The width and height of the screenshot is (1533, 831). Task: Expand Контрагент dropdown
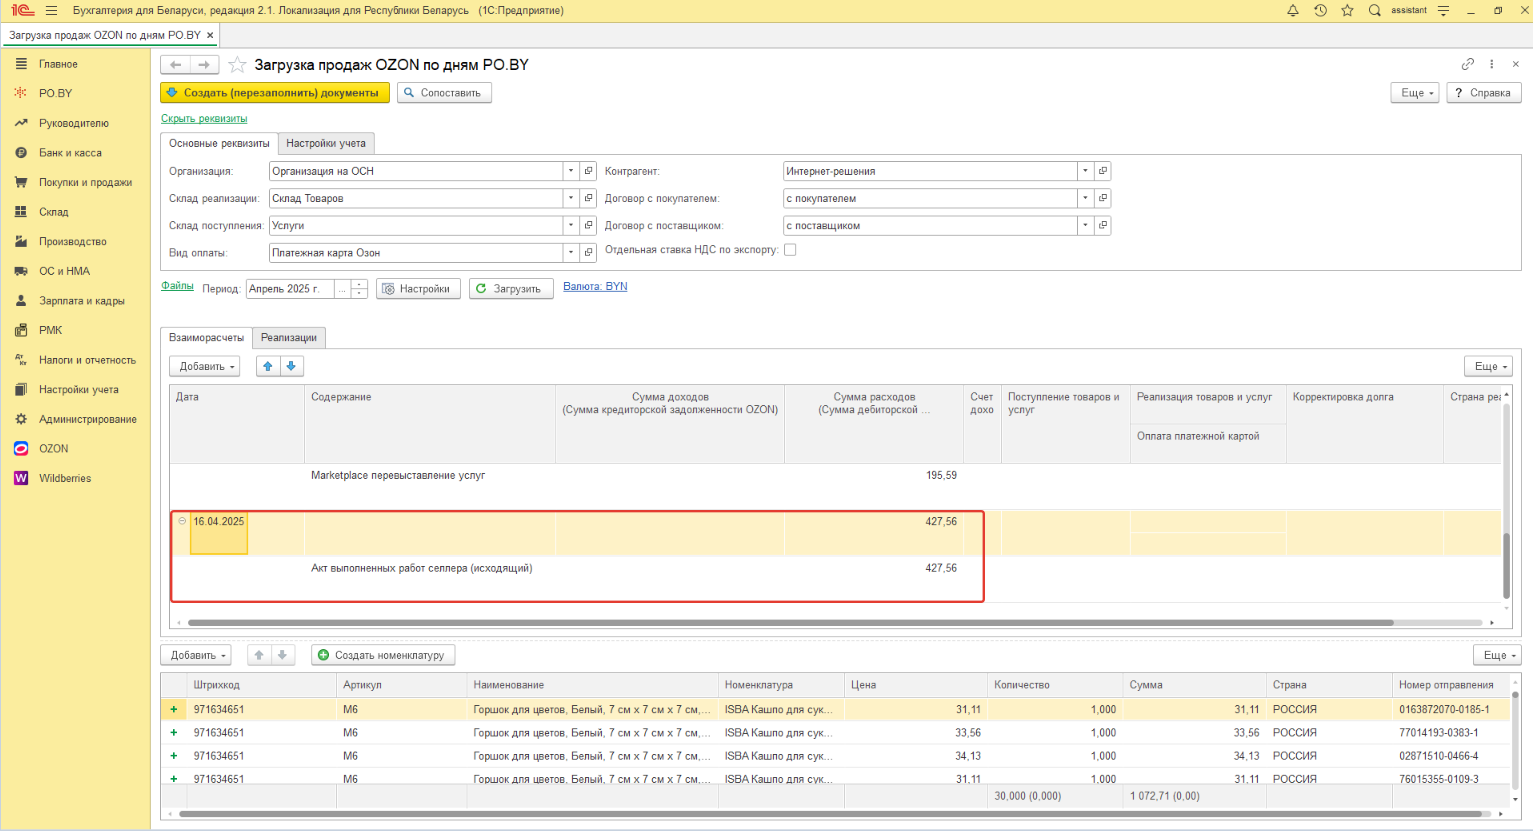coord(1085,171)
